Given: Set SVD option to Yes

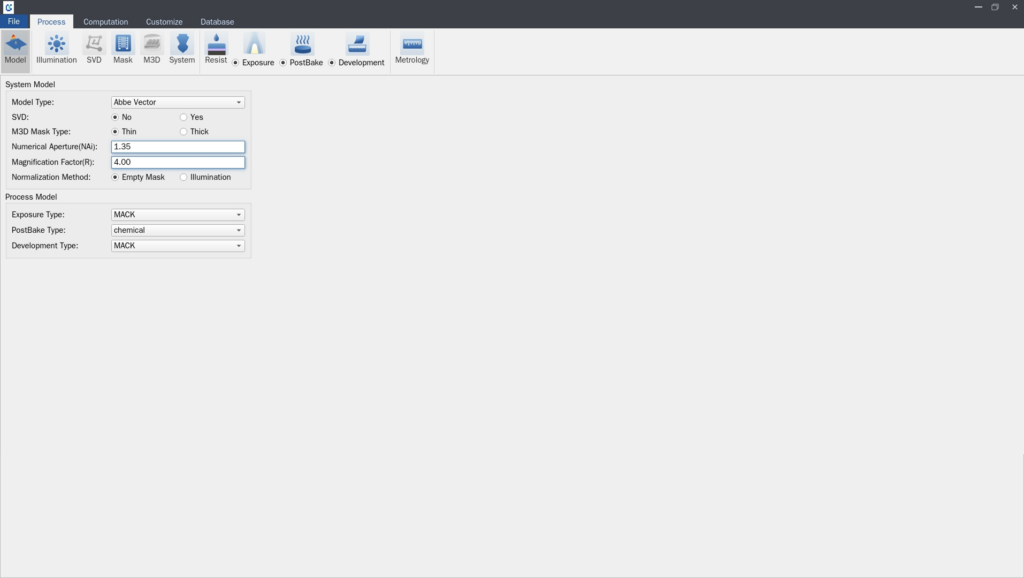Looking at the screenshot, I should tap(184, 117).
